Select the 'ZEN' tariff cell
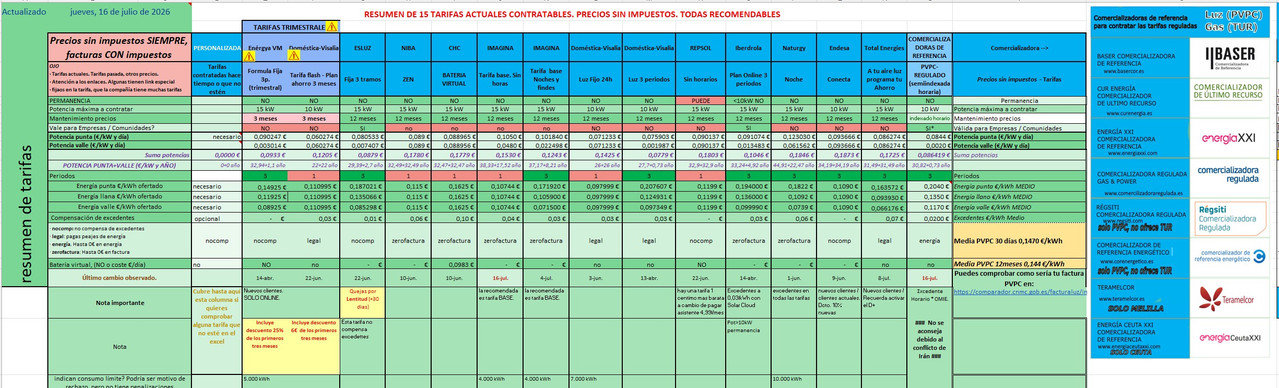 408,79
